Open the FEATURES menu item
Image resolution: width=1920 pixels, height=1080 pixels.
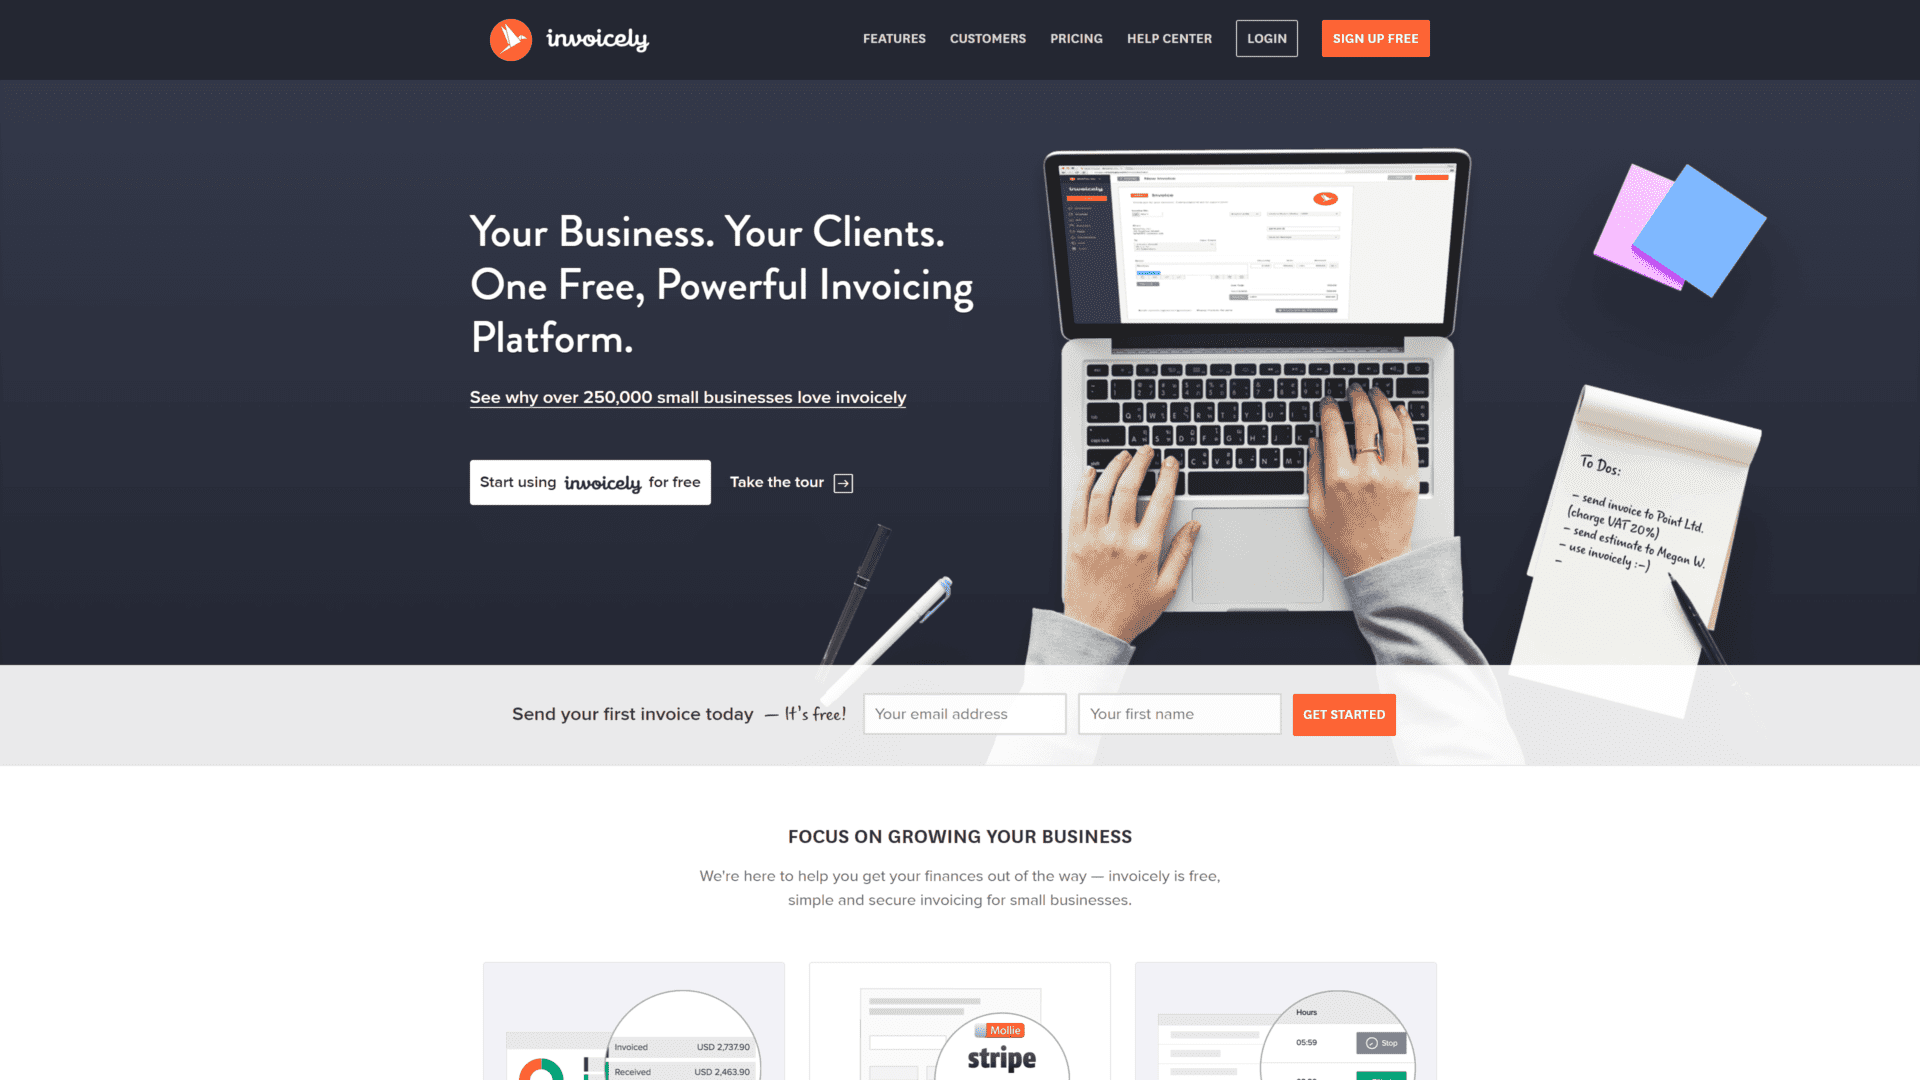[x=894, y=38]
